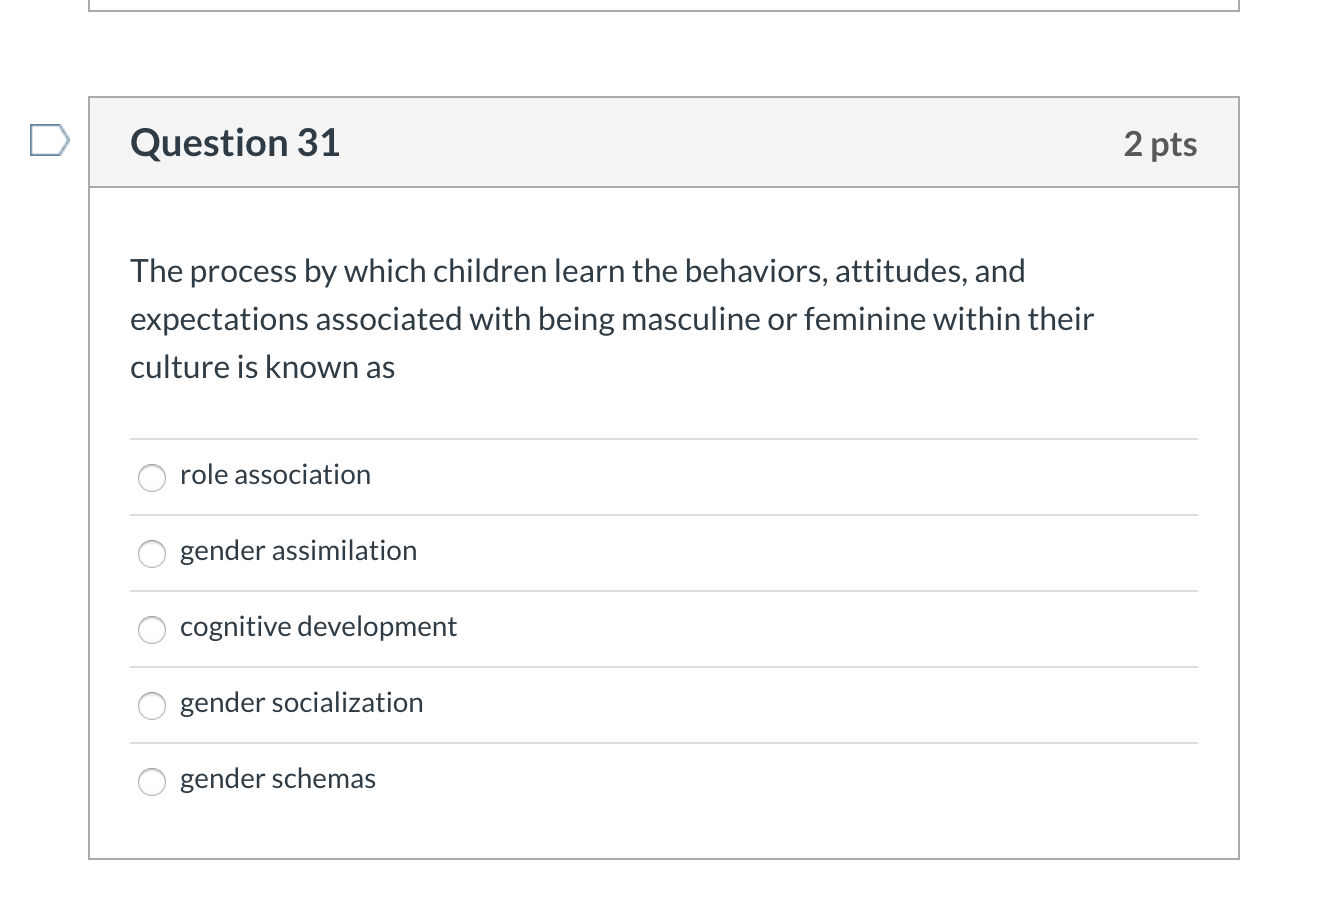
Task: Click the "culture is known as" line
Action: coord(262,368)
